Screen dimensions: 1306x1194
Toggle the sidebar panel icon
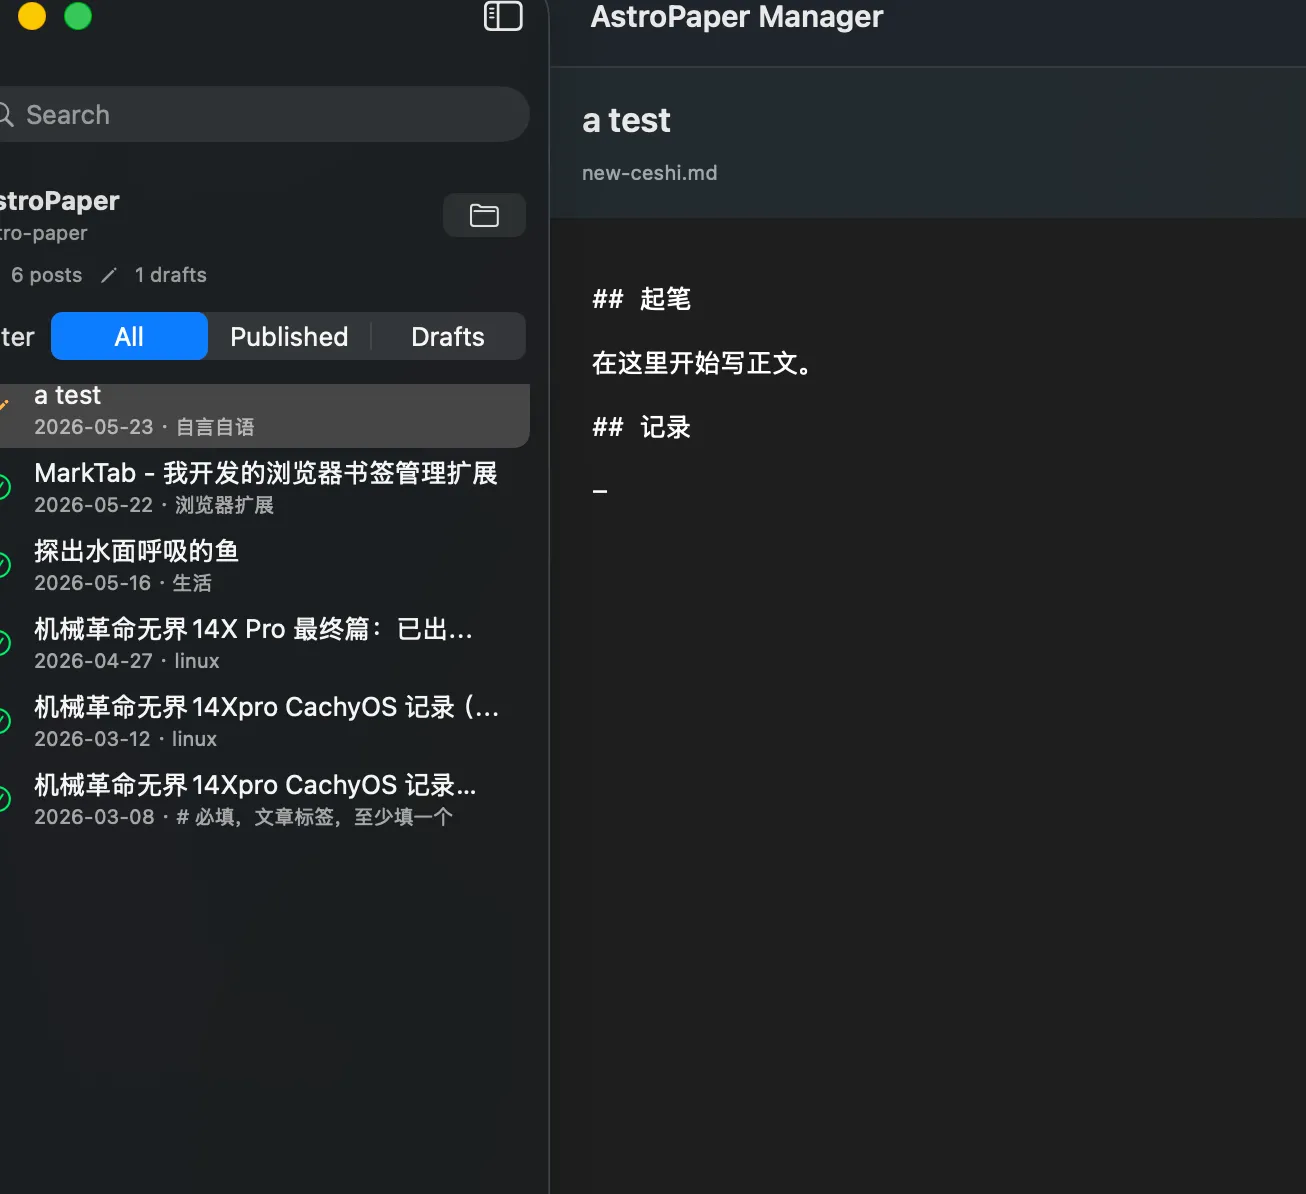[x=503, y=16]
